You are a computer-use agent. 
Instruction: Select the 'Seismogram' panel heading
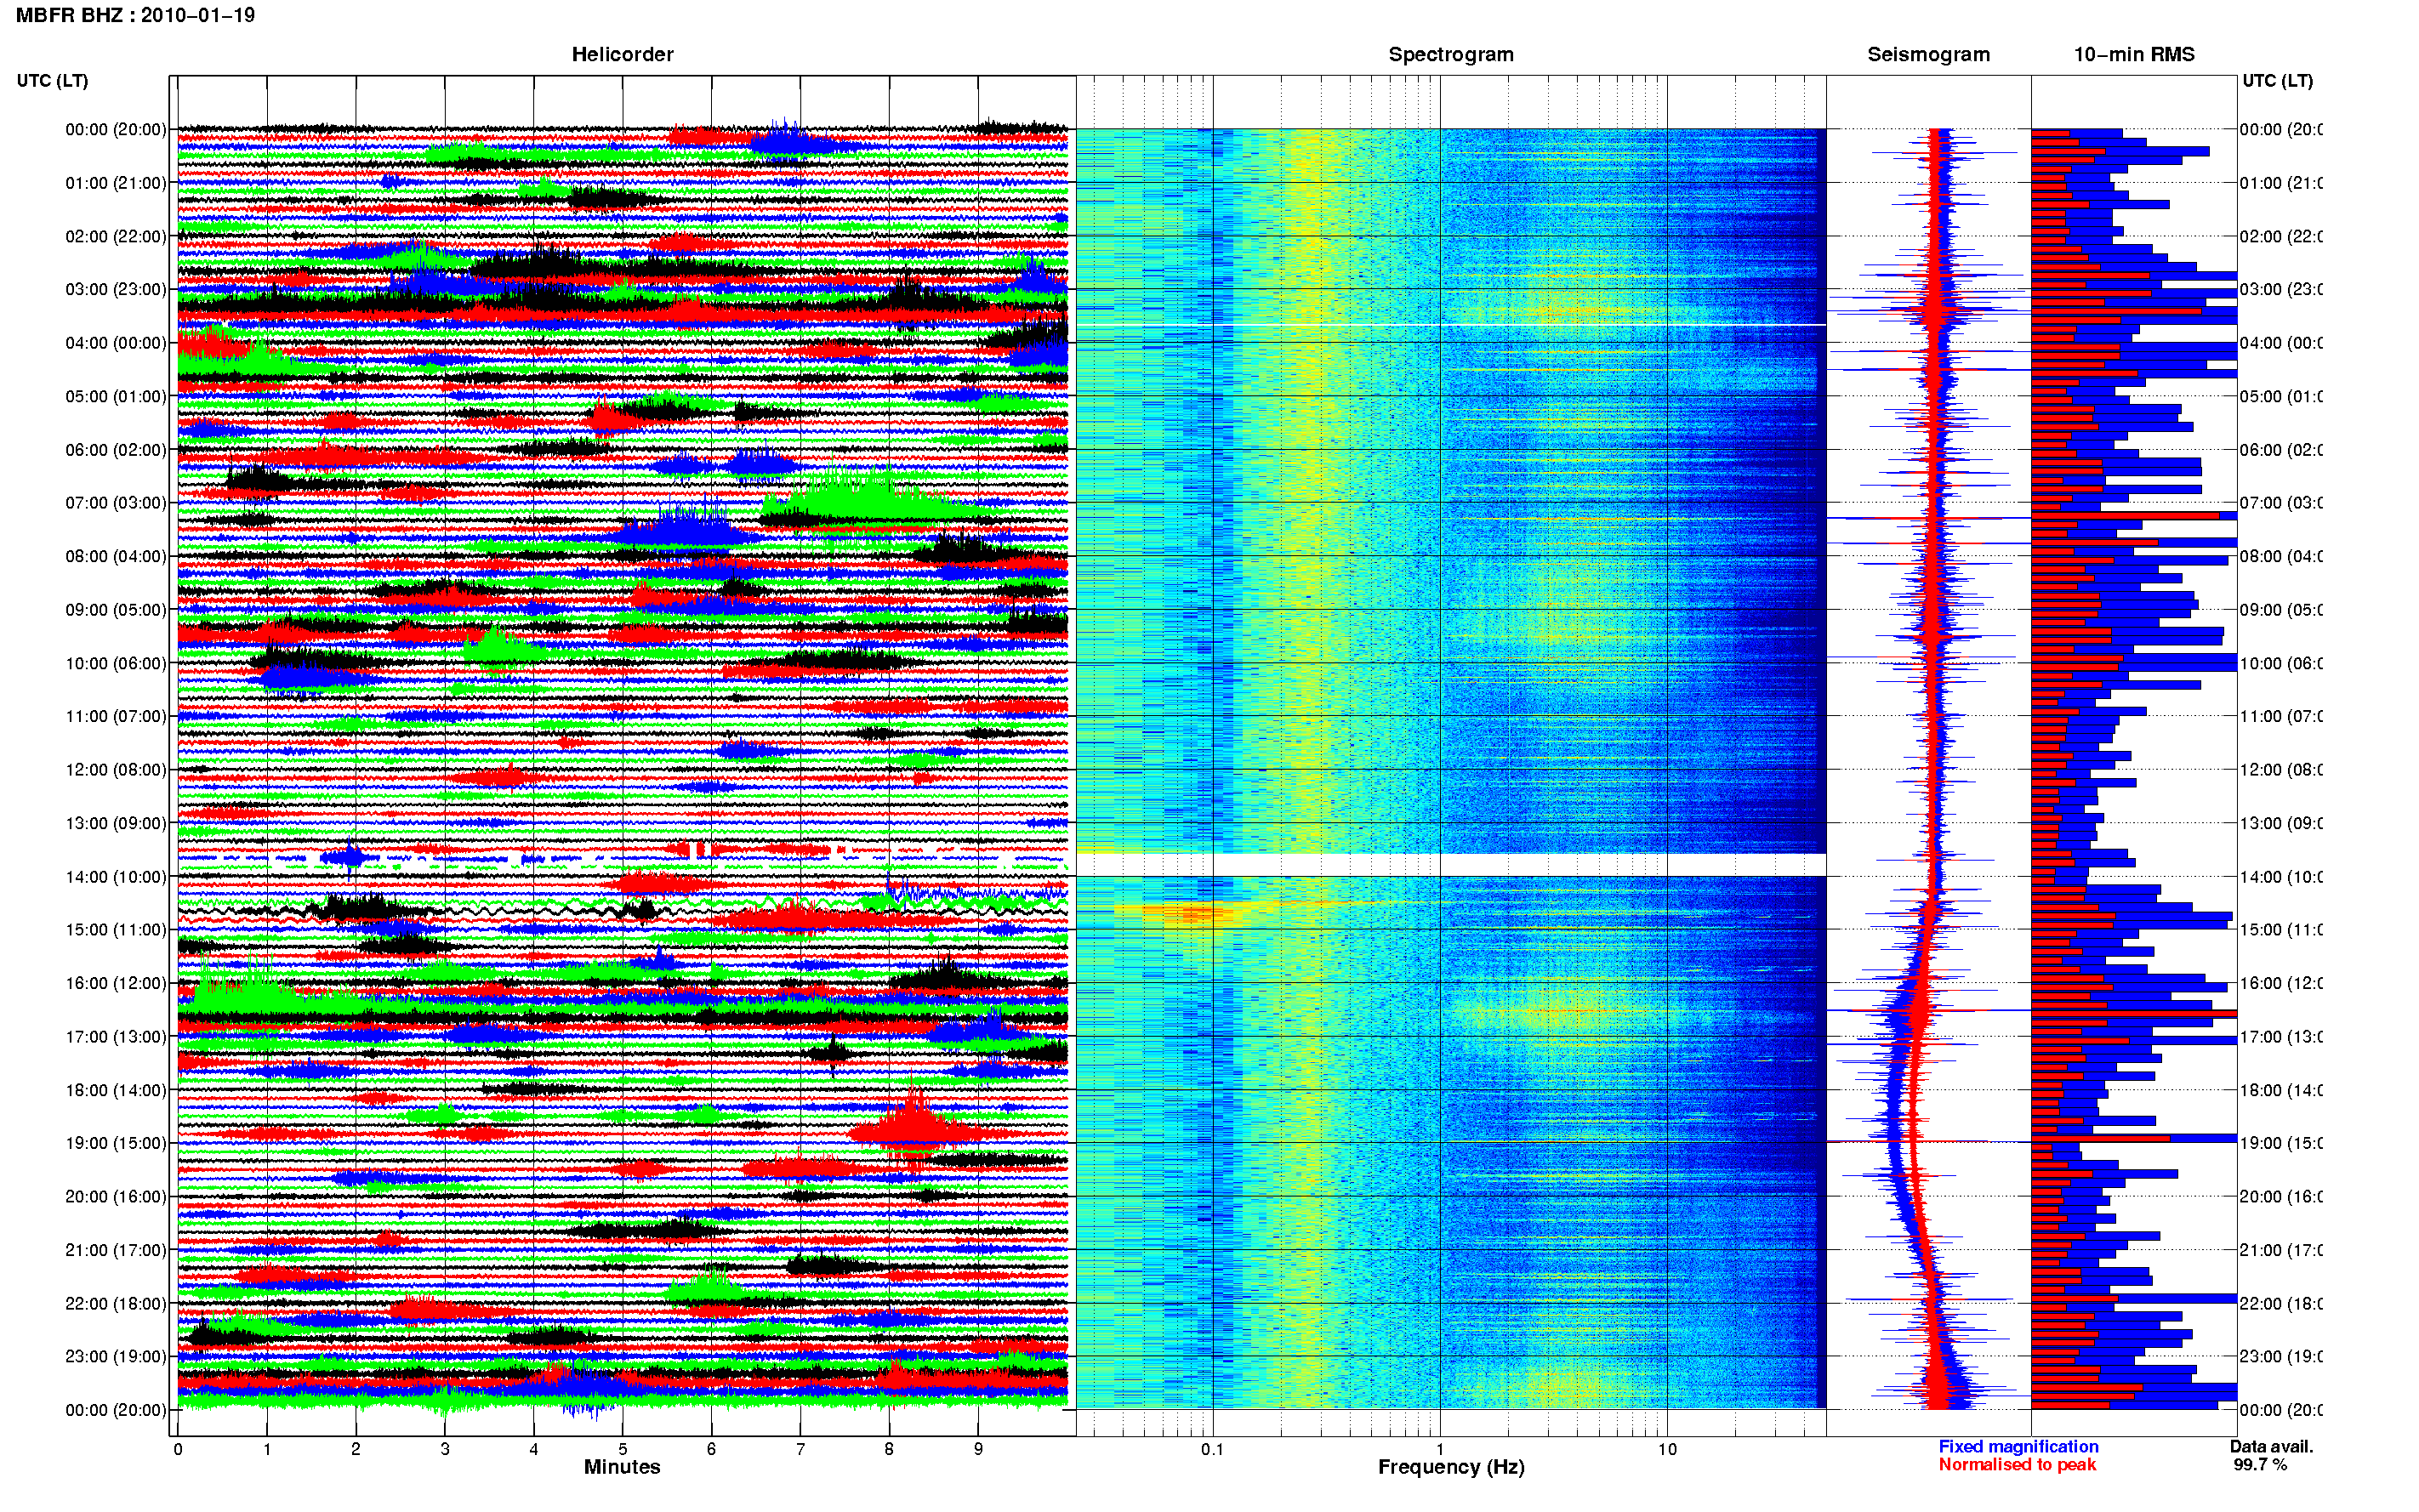click(x=1928, y=54)
